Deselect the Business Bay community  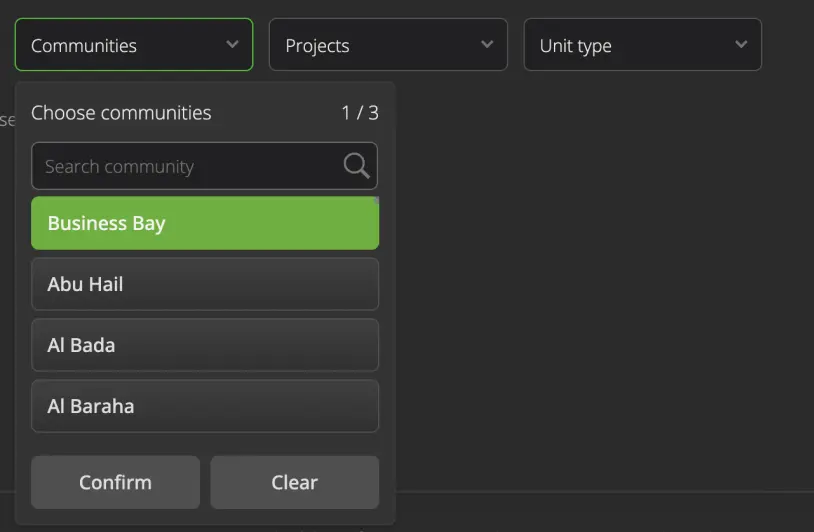pos(205,223)
